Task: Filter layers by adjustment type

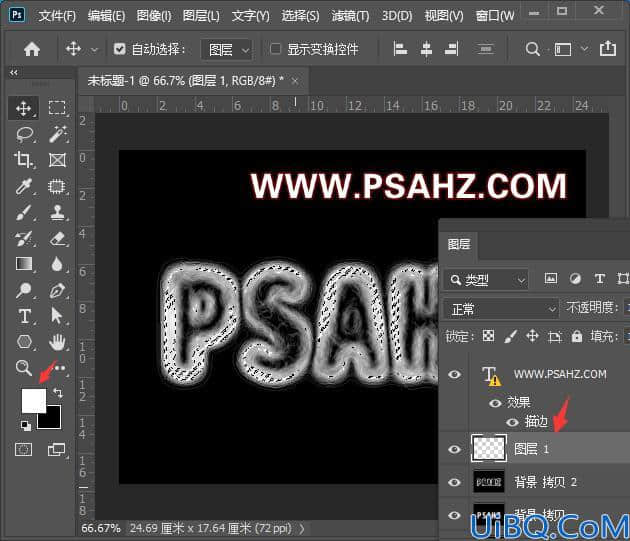Action: [x=575, y=279]
